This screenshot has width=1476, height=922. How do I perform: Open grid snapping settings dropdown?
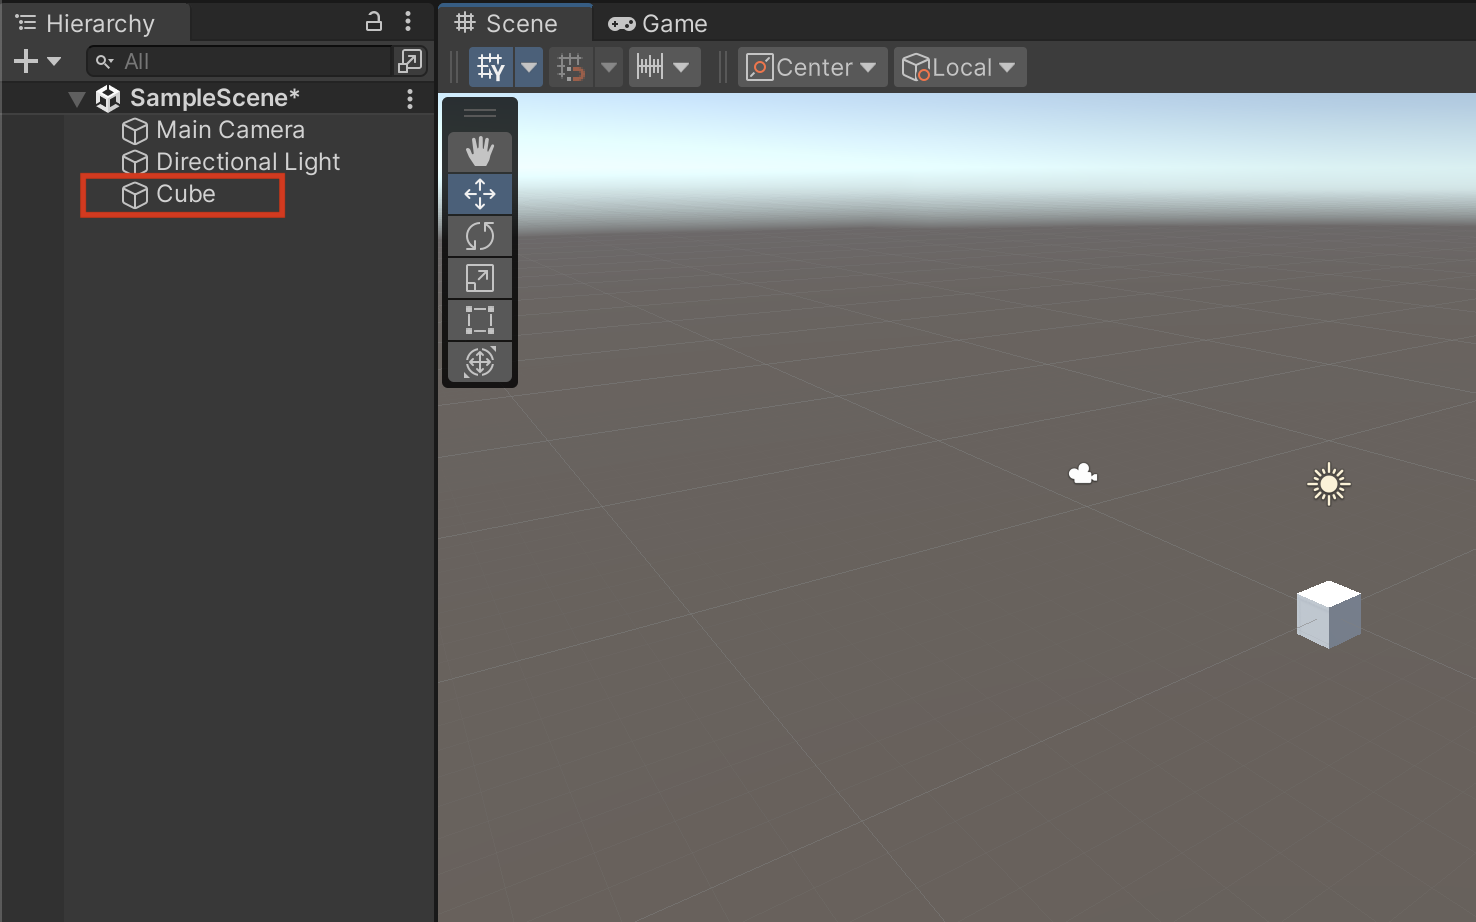click(609, 67)
